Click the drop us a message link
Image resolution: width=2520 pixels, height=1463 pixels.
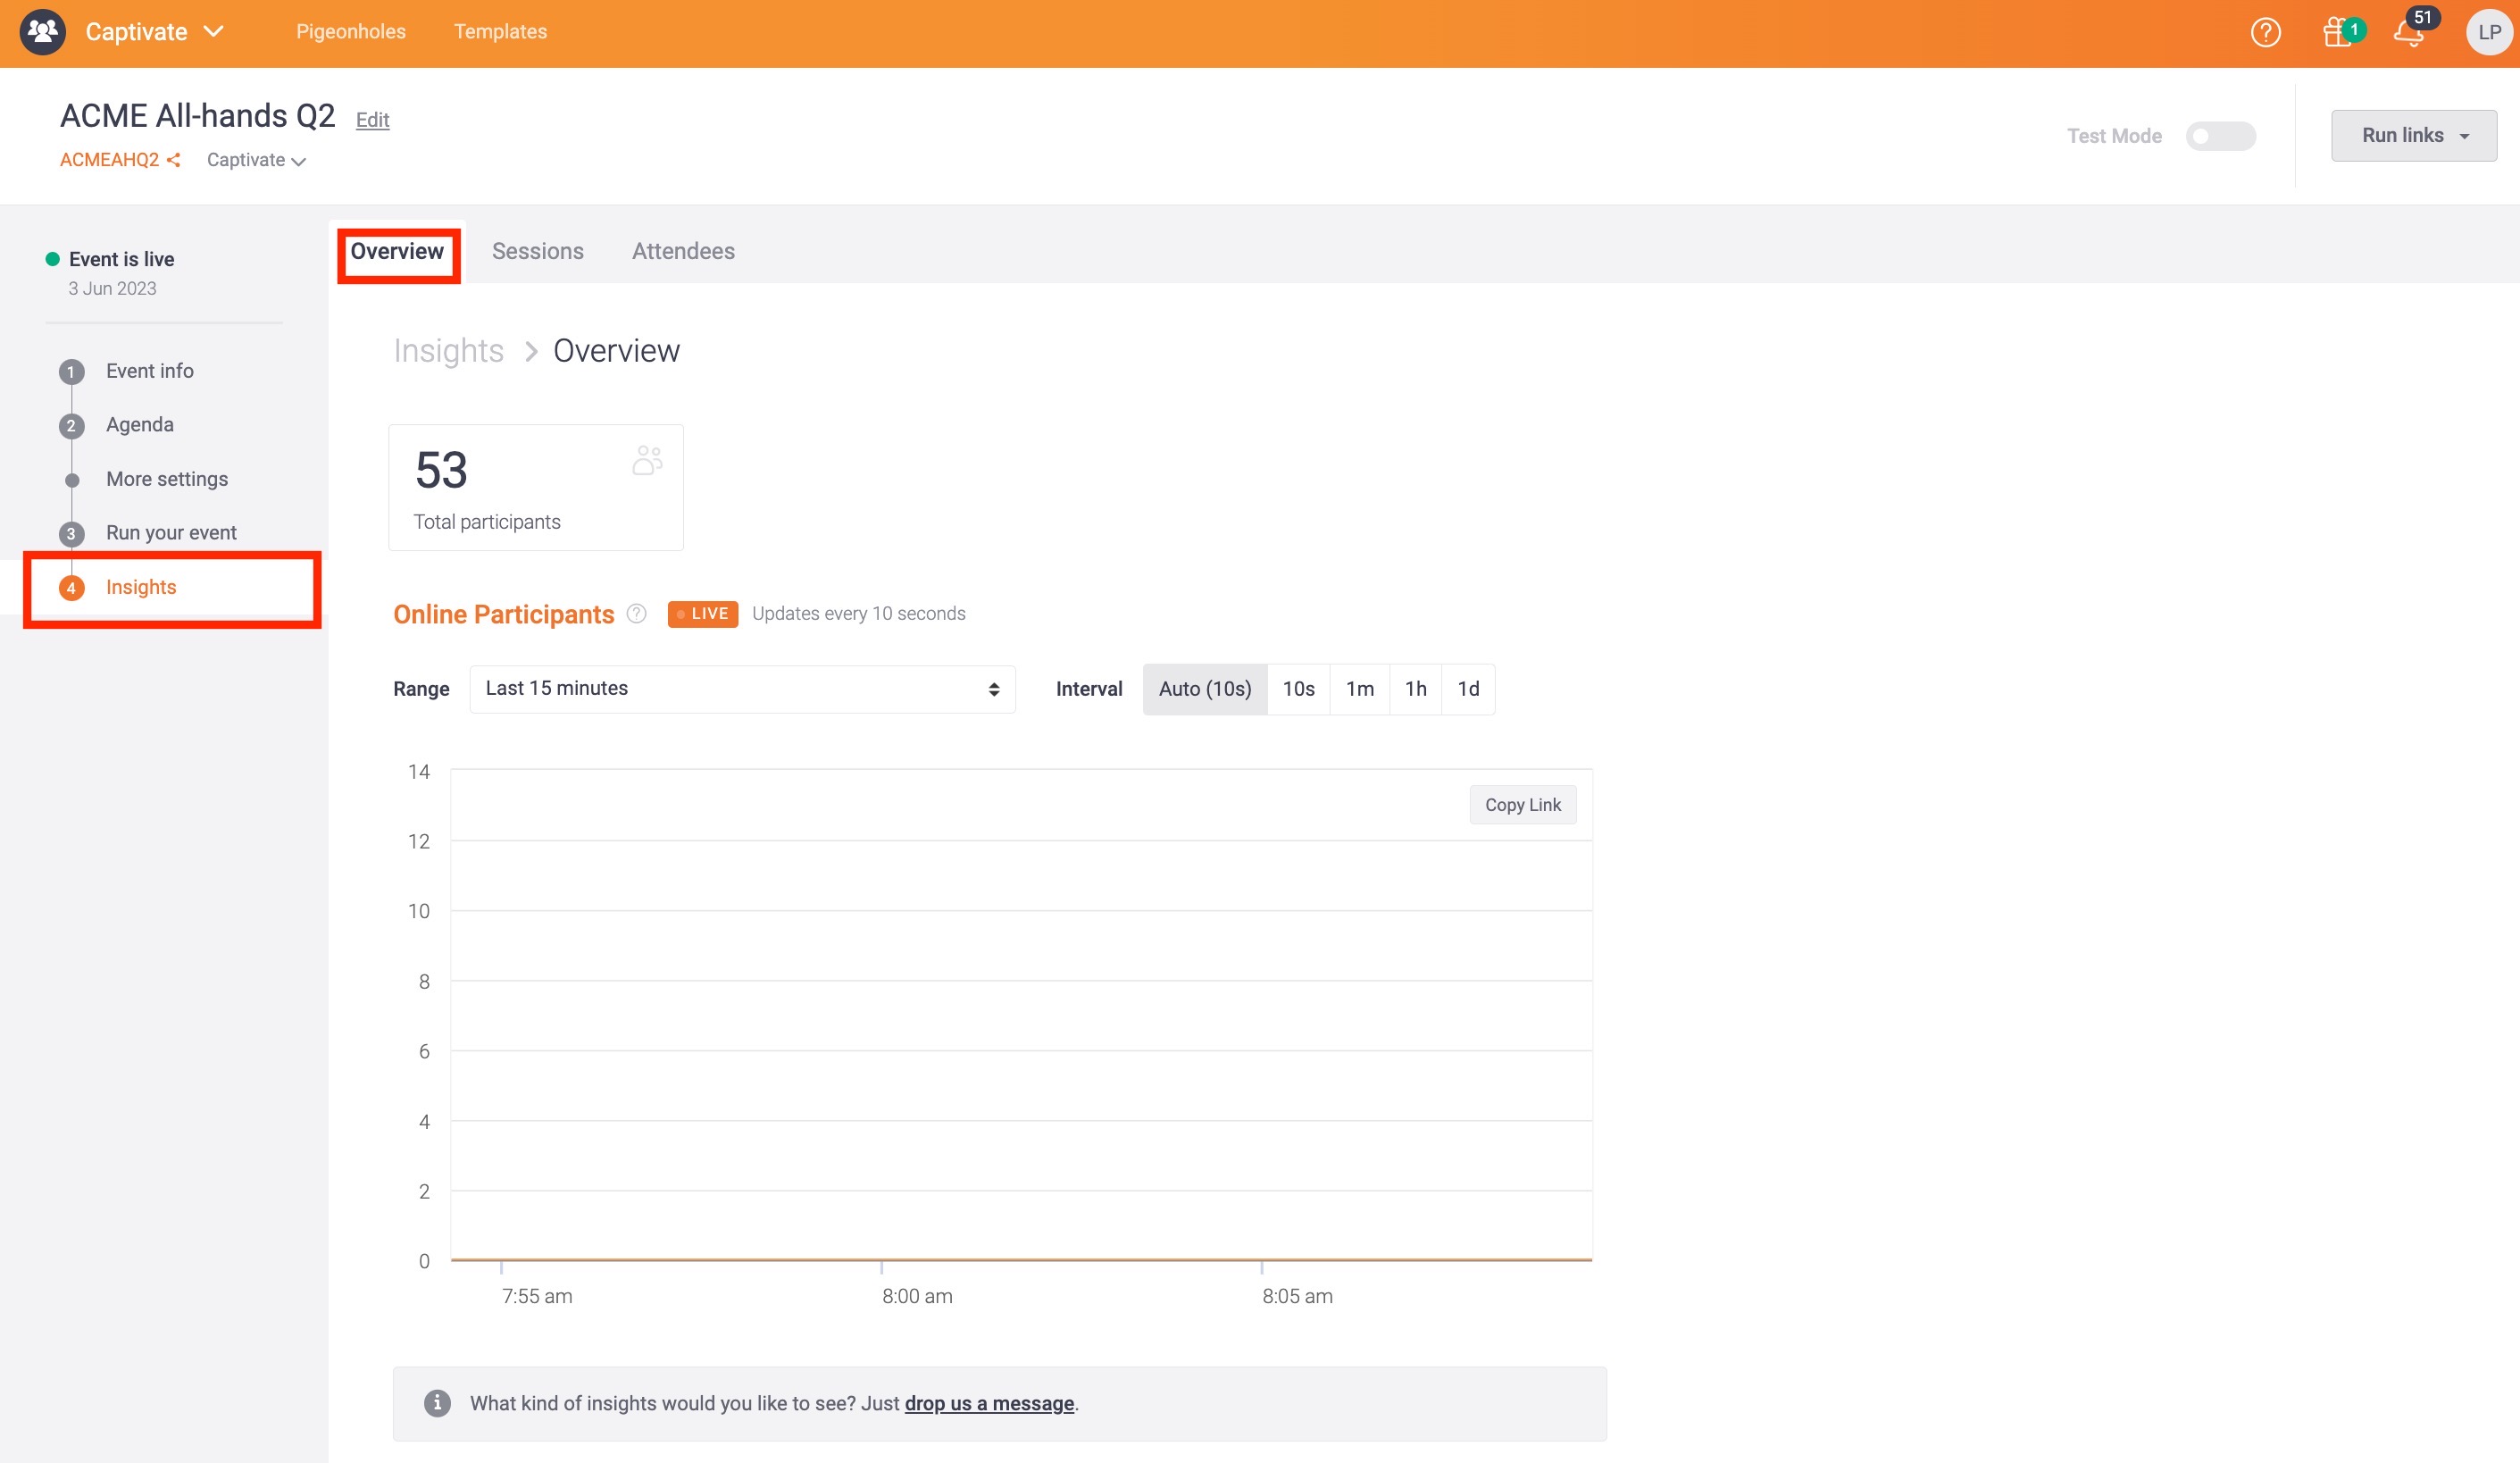pyautogui.click(x=987, y=1403)
